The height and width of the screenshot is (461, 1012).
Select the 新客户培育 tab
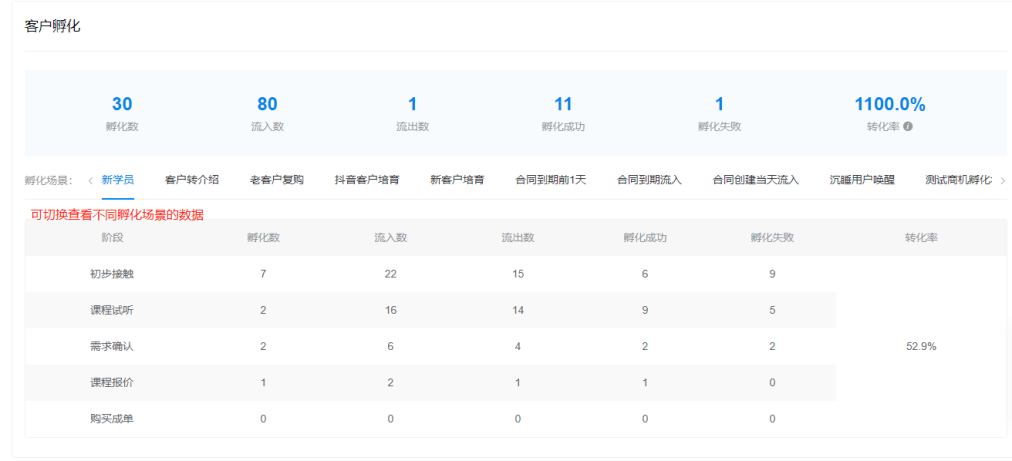point(457,180)
